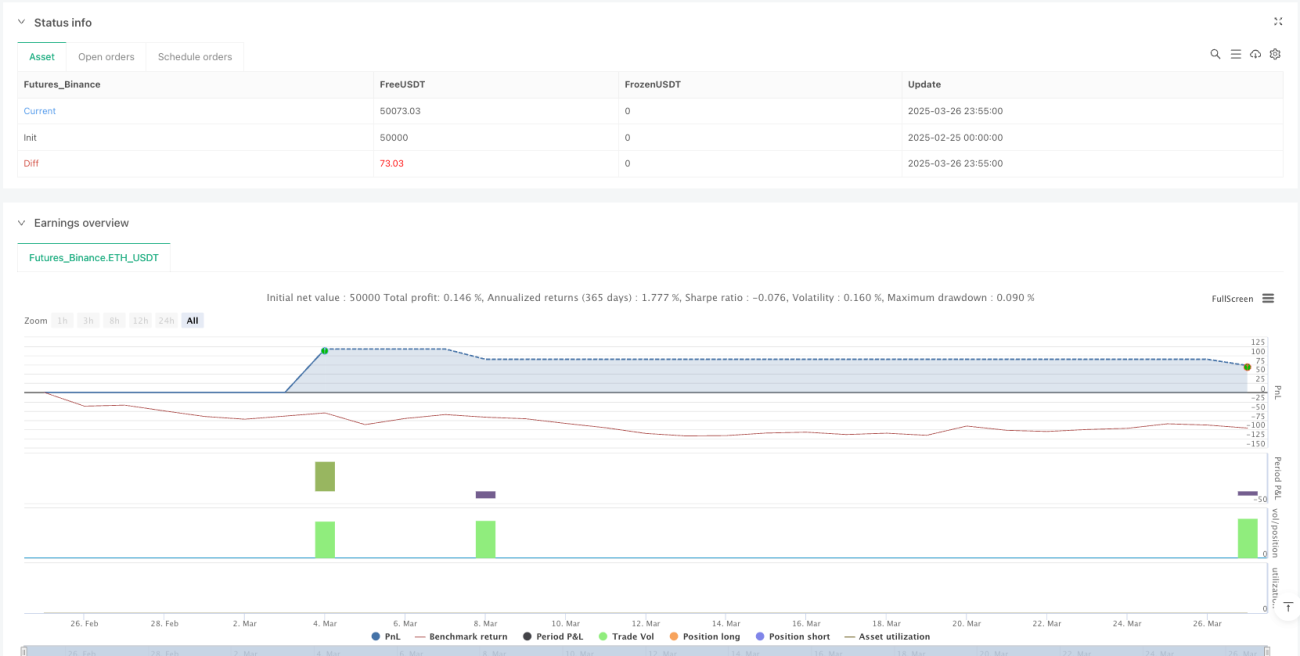This screenshot has width=1300, height=656.
Task: Open the chart hamburger menu next to FullScreen
Action: [x=1268, y=298]
